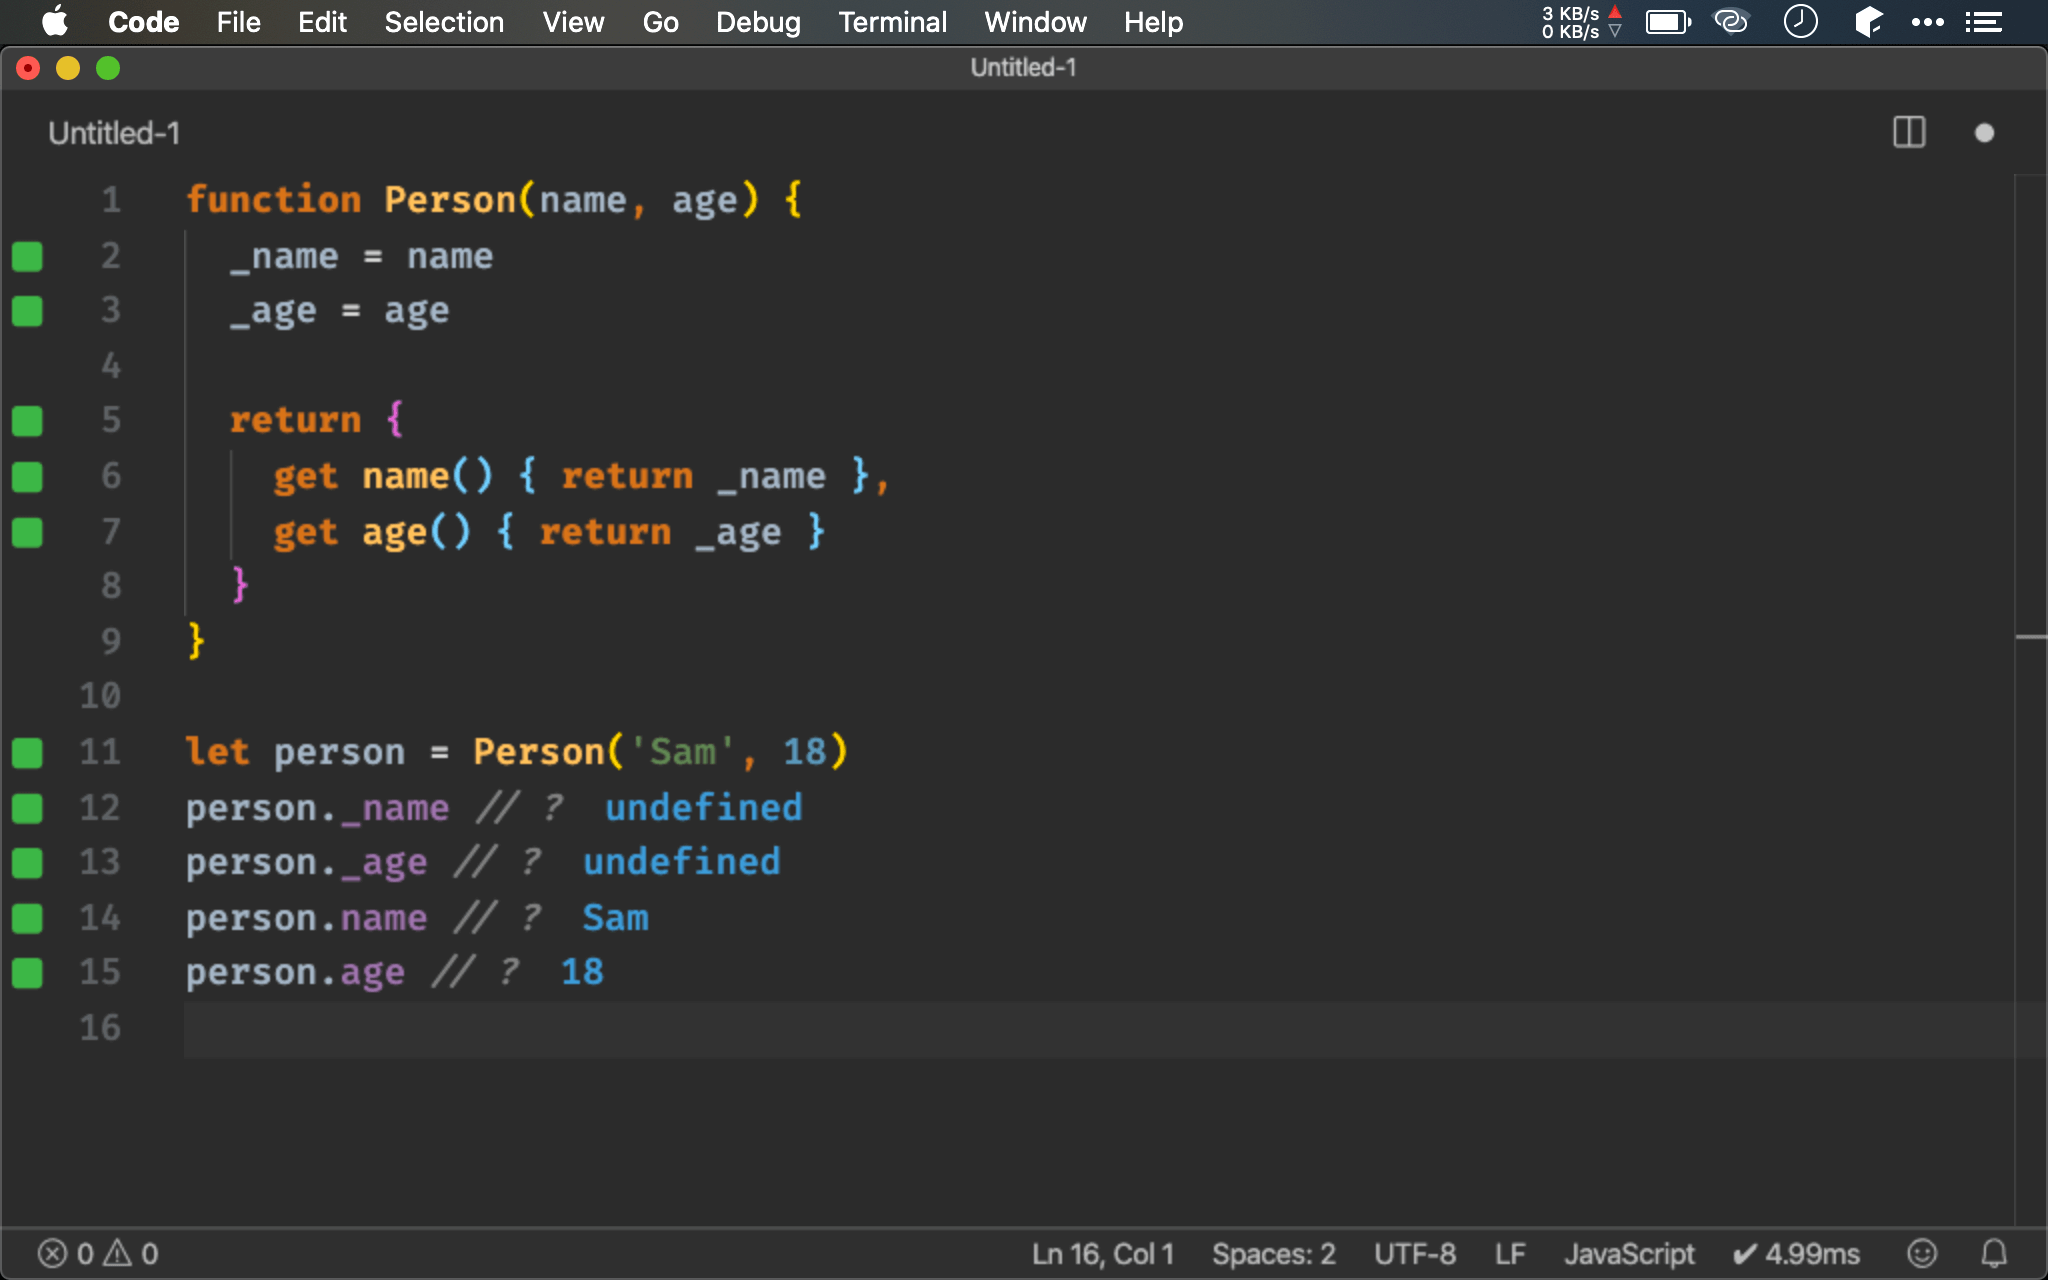
Task: Click green gutter indicator on line 2
Action: pos(27,257)
